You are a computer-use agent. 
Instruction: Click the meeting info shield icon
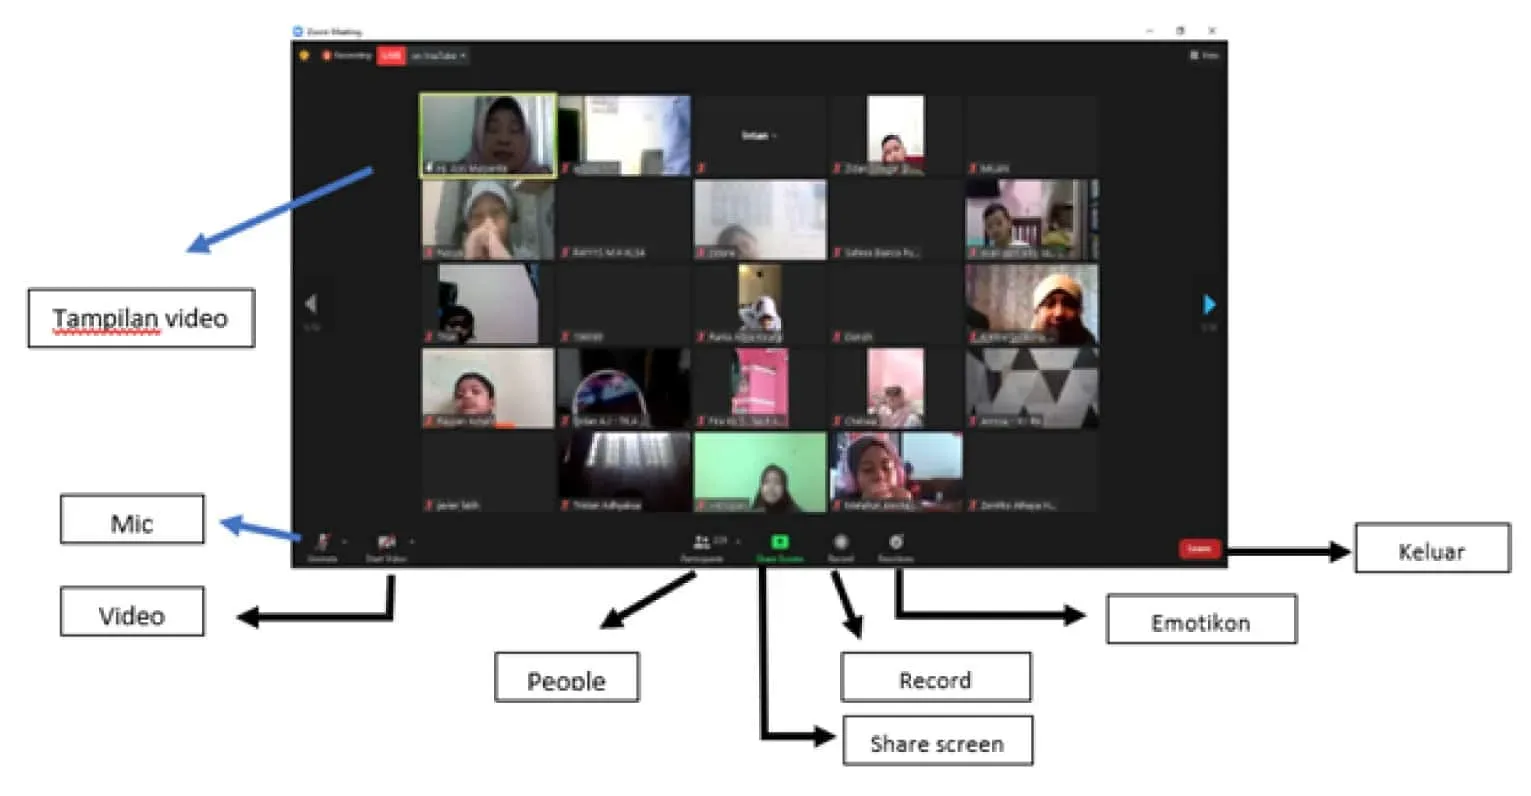(x=305, y=56)
